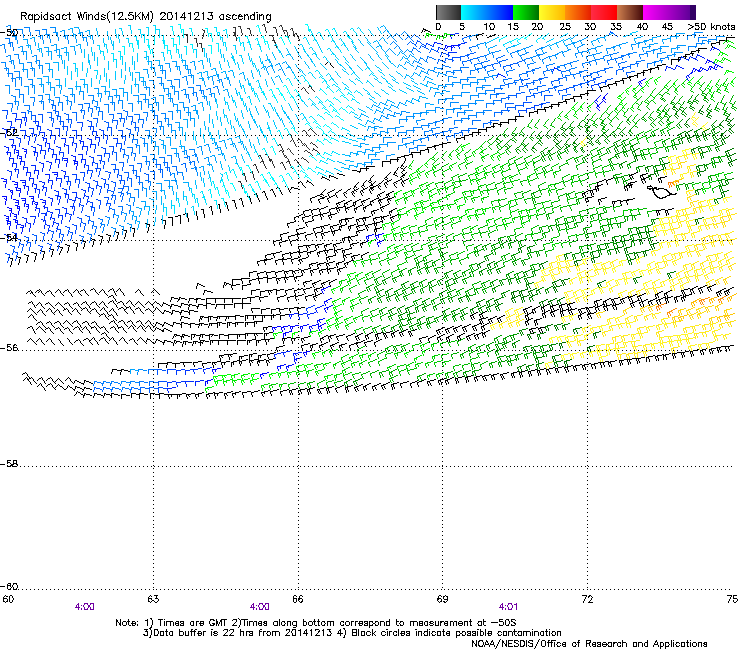
Task: Select the orange 25-30 knots legend segment
Action: [578, 12]
